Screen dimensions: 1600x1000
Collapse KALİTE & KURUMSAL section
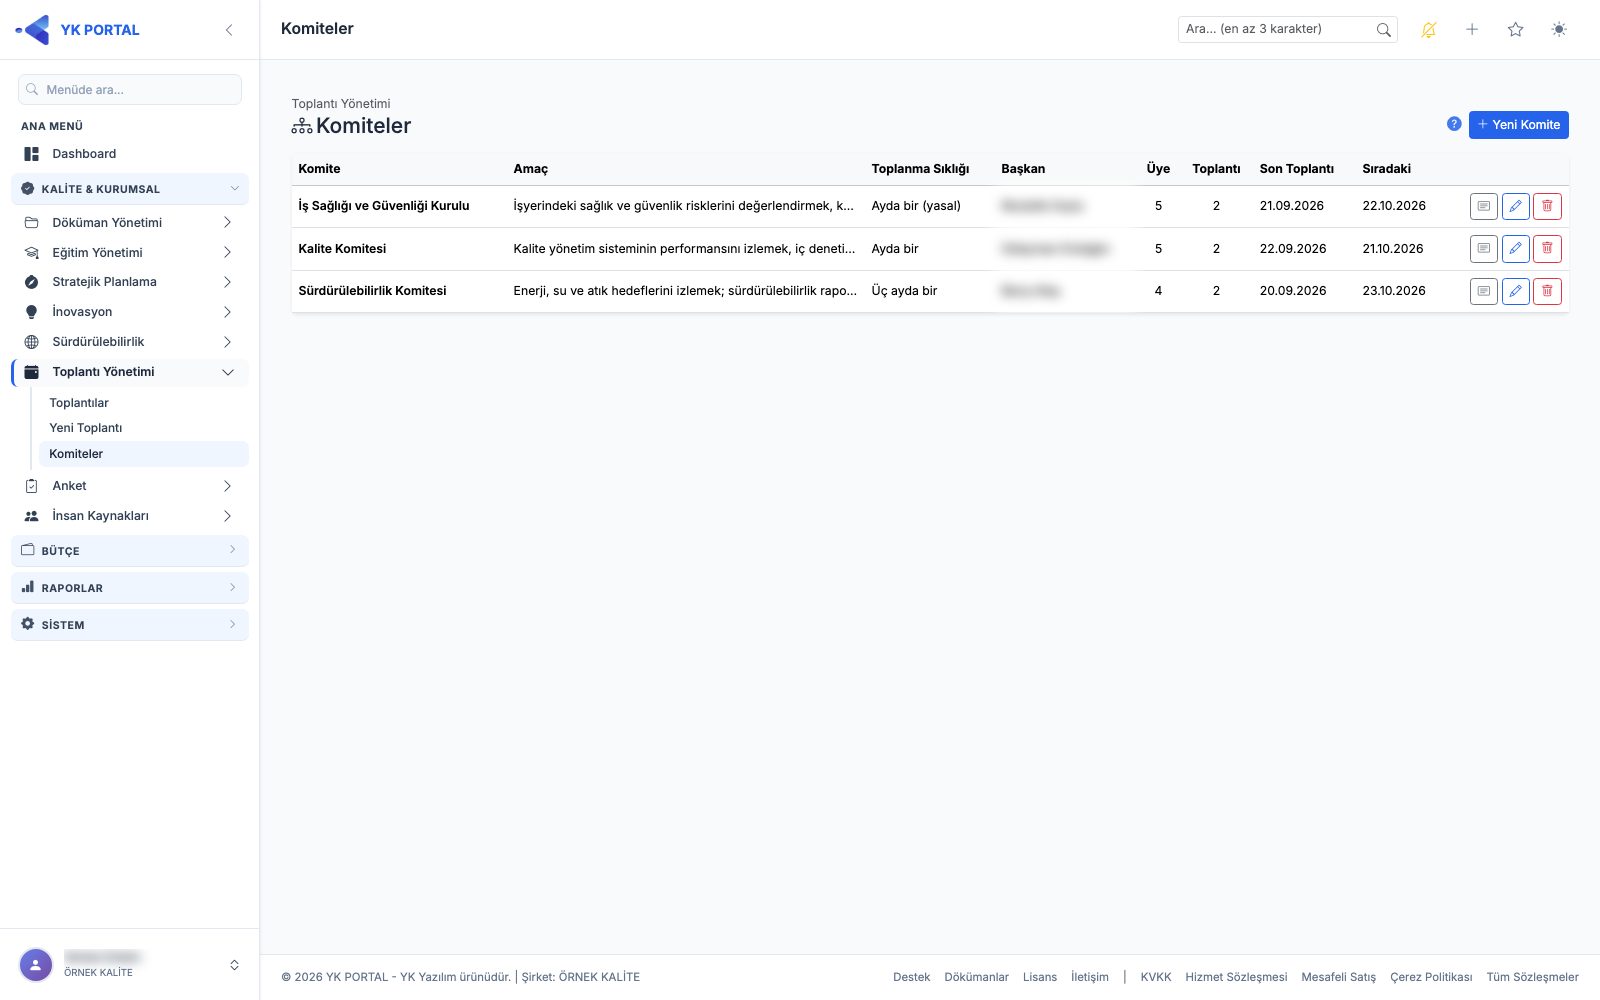tap(130, 189)
